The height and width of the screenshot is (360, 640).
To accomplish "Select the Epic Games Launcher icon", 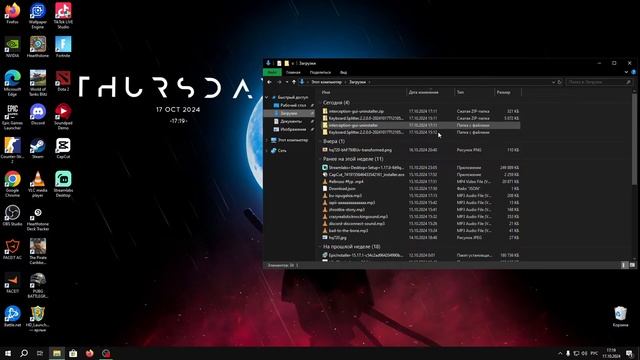I will click(x=12, y=117).
